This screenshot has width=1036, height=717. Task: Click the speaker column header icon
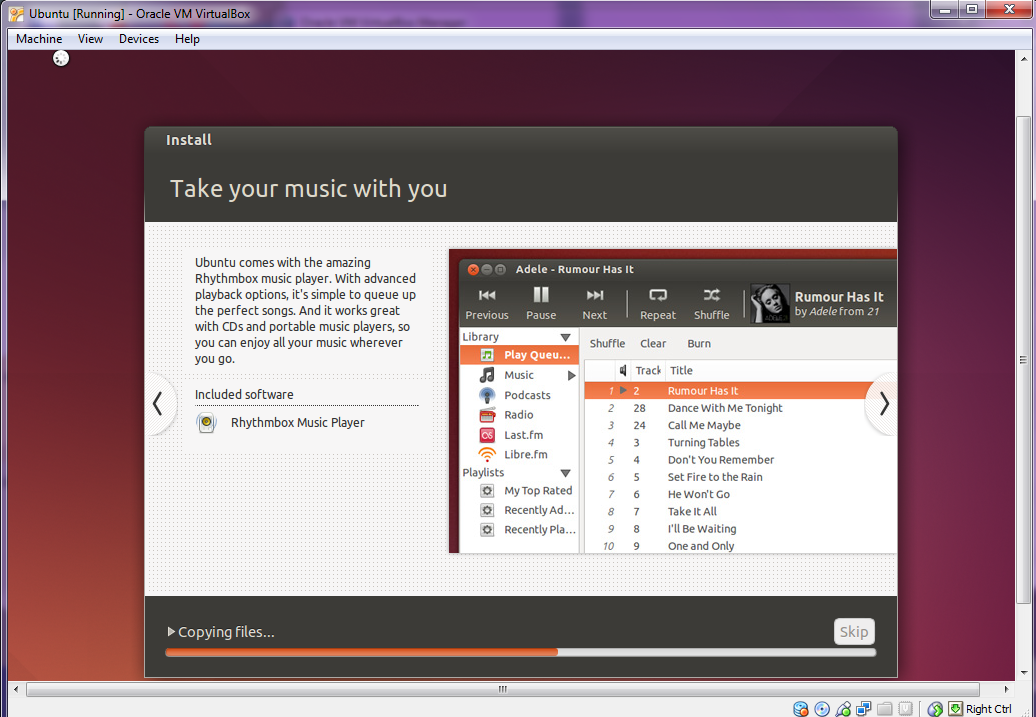[x=622, y=371]
